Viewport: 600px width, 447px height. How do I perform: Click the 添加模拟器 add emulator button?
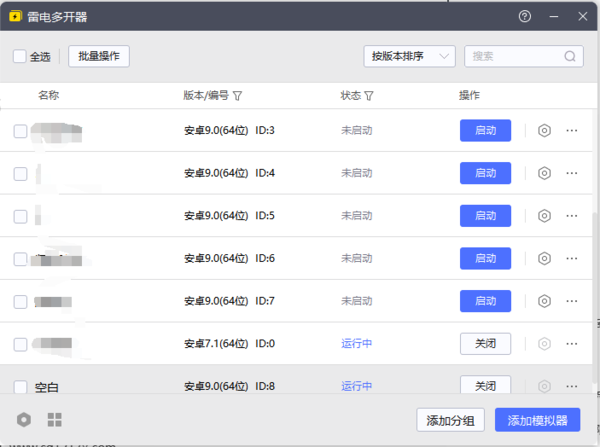pyautogui.click(x=537, y=420)
